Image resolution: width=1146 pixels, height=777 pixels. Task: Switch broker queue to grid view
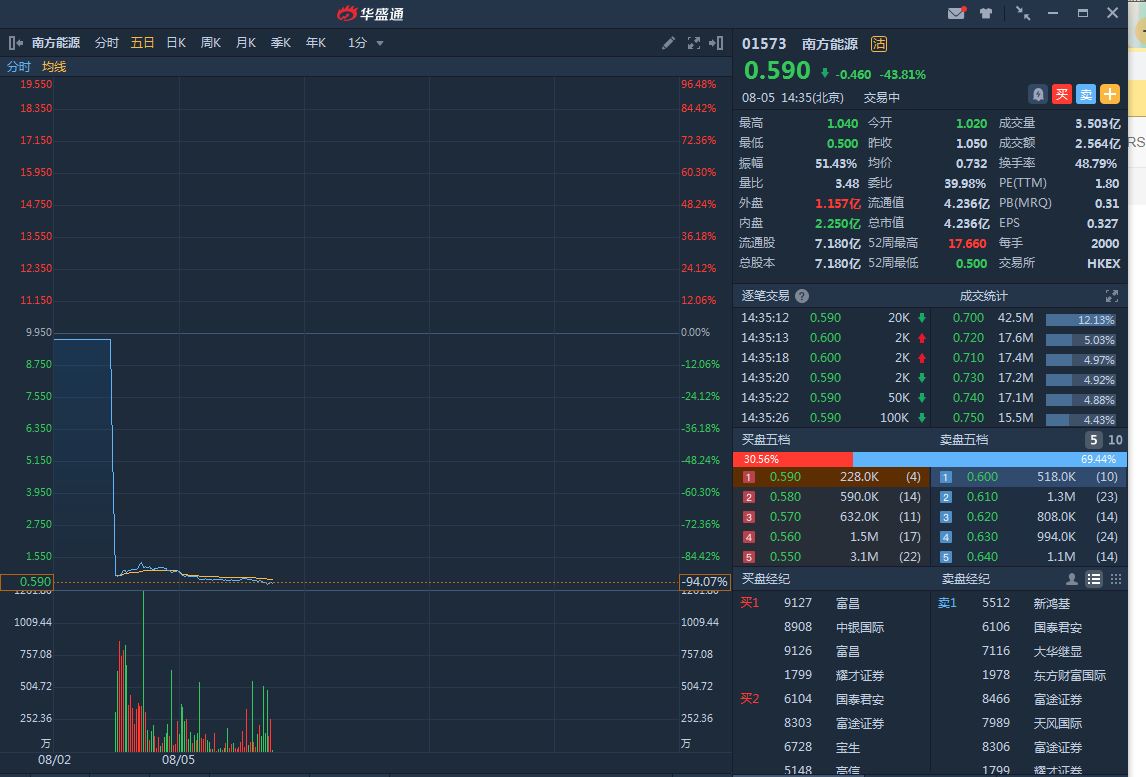(1115, 579)
